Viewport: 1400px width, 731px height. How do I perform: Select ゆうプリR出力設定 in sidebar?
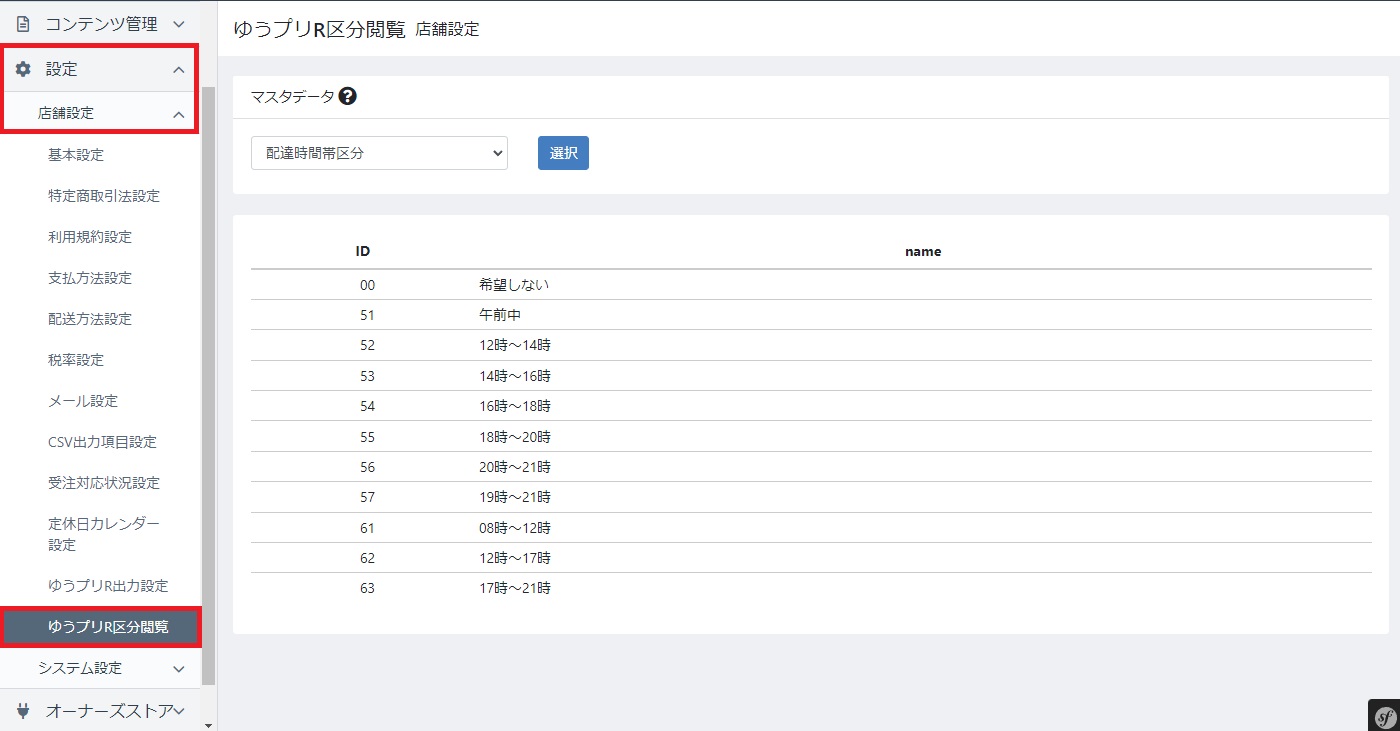(108, 585)
